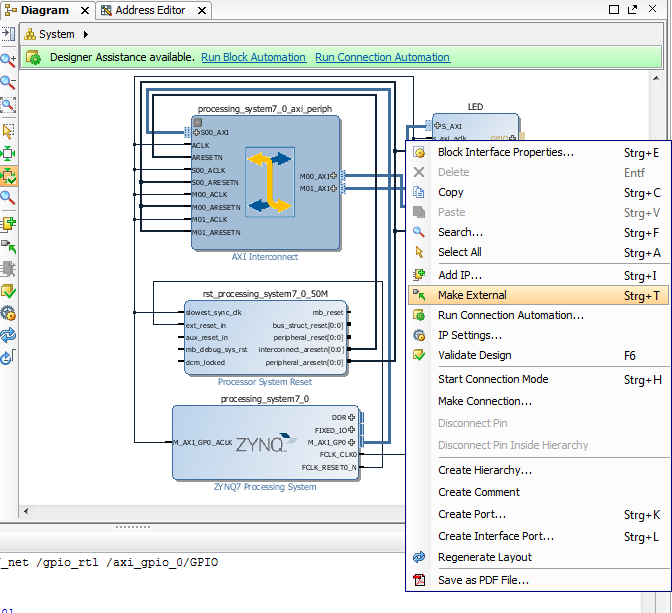Click the peripheral_aresetn[0:0] pin label
672x613 pixels.
(304, 363)
